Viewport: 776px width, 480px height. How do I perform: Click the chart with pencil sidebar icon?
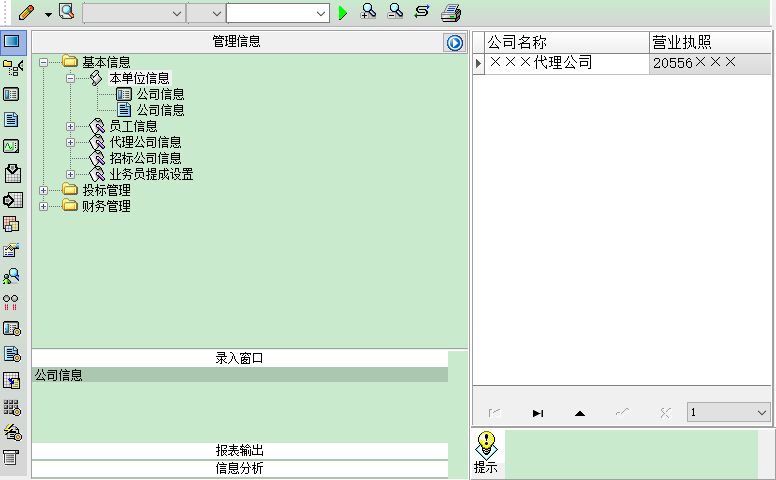pyautogui.click(x=11, y=250)
